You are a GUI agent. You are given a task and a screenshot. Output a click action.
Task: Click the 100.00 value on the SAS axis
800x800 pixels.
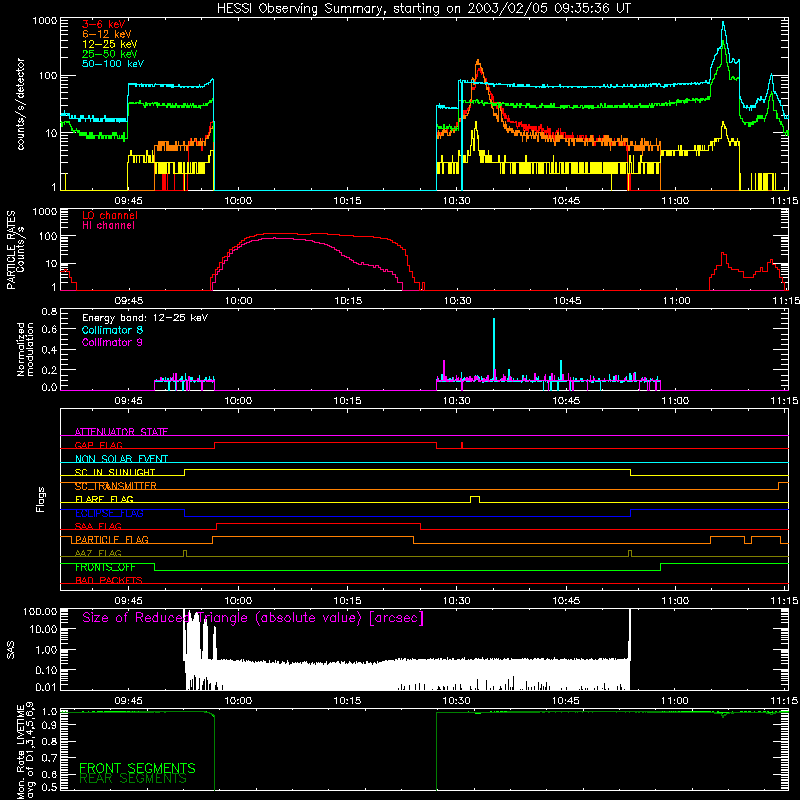pyautogui.click(x=40, y=611)
